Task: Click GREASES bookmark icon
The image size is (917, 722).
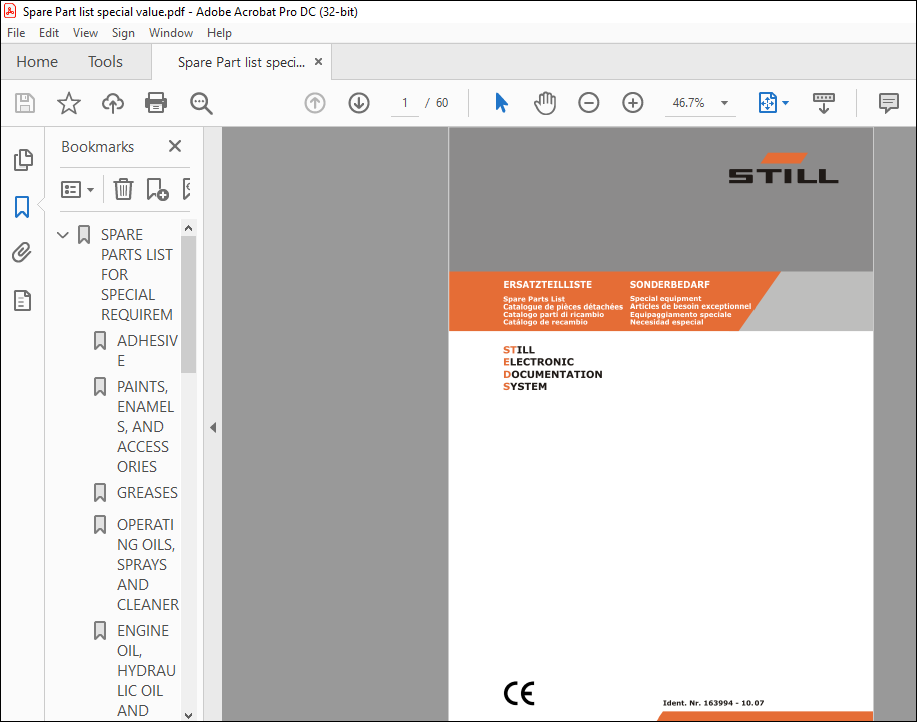Action: coord(100,492)
